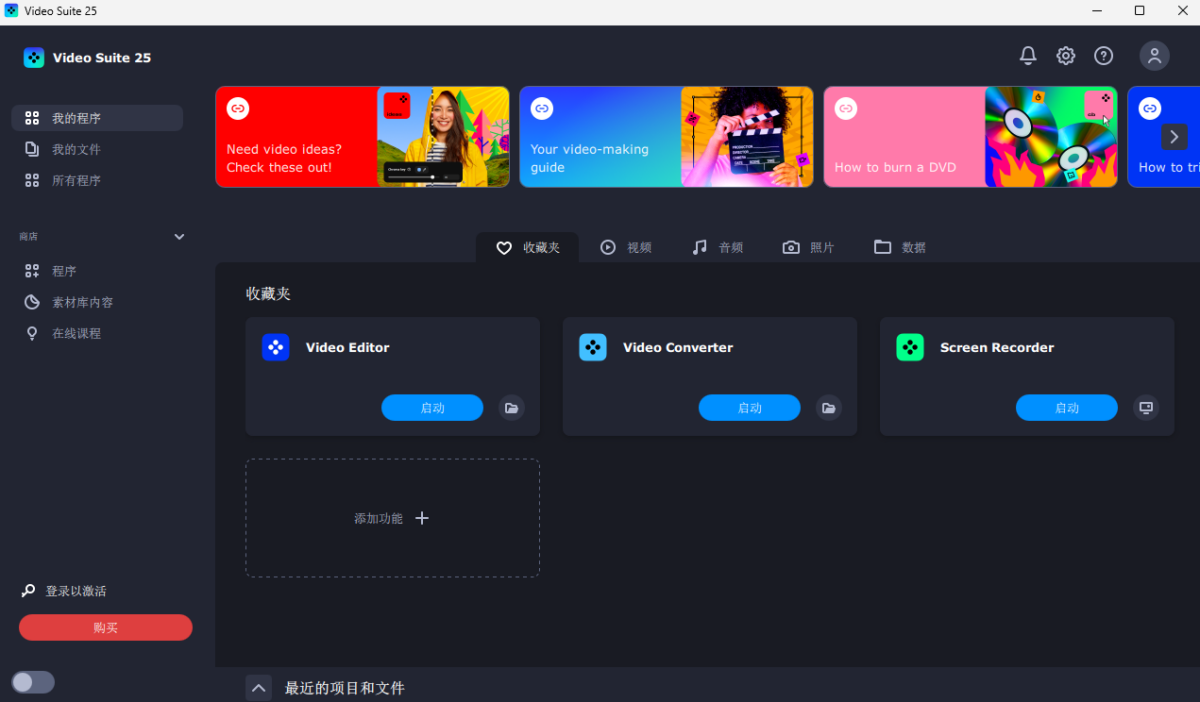Click the Video Converter app icon
The image size is (1200, 702).
point(593,348)
